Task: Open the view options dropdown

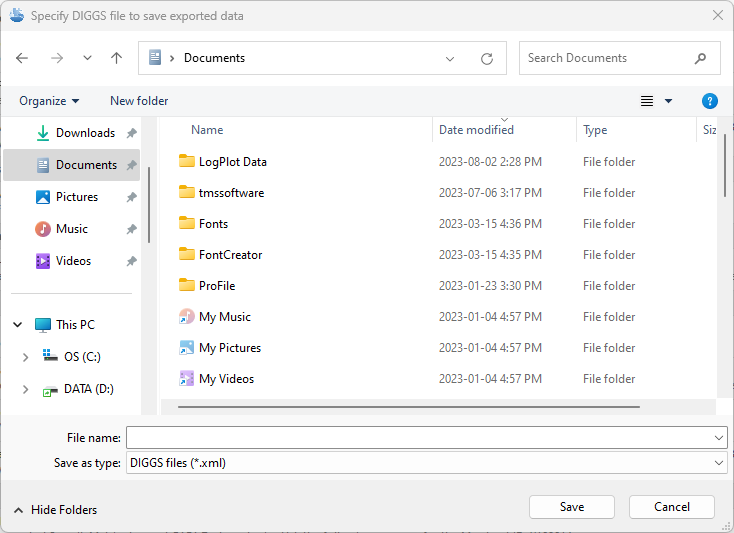Action: [668, 101]
